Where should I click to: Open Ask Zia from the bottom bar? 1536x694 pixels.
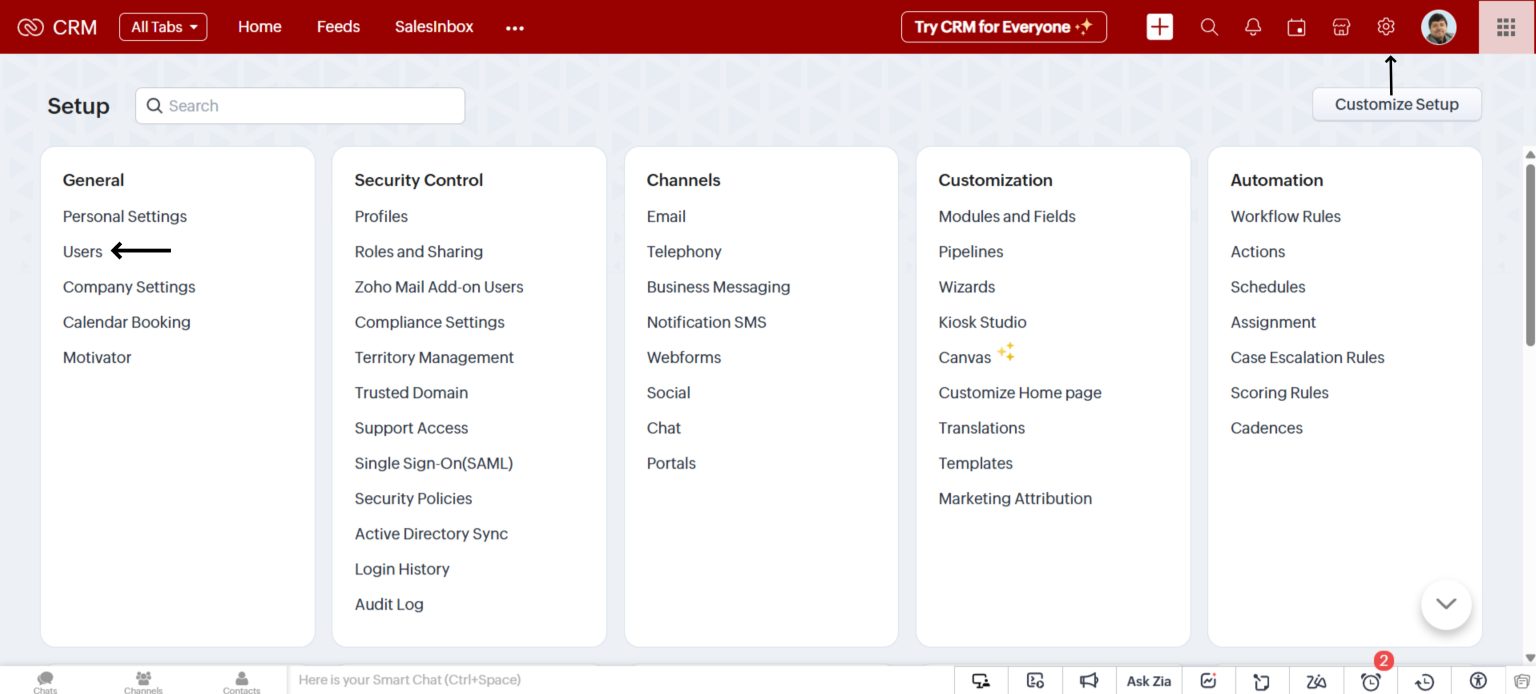point(1148,680)
